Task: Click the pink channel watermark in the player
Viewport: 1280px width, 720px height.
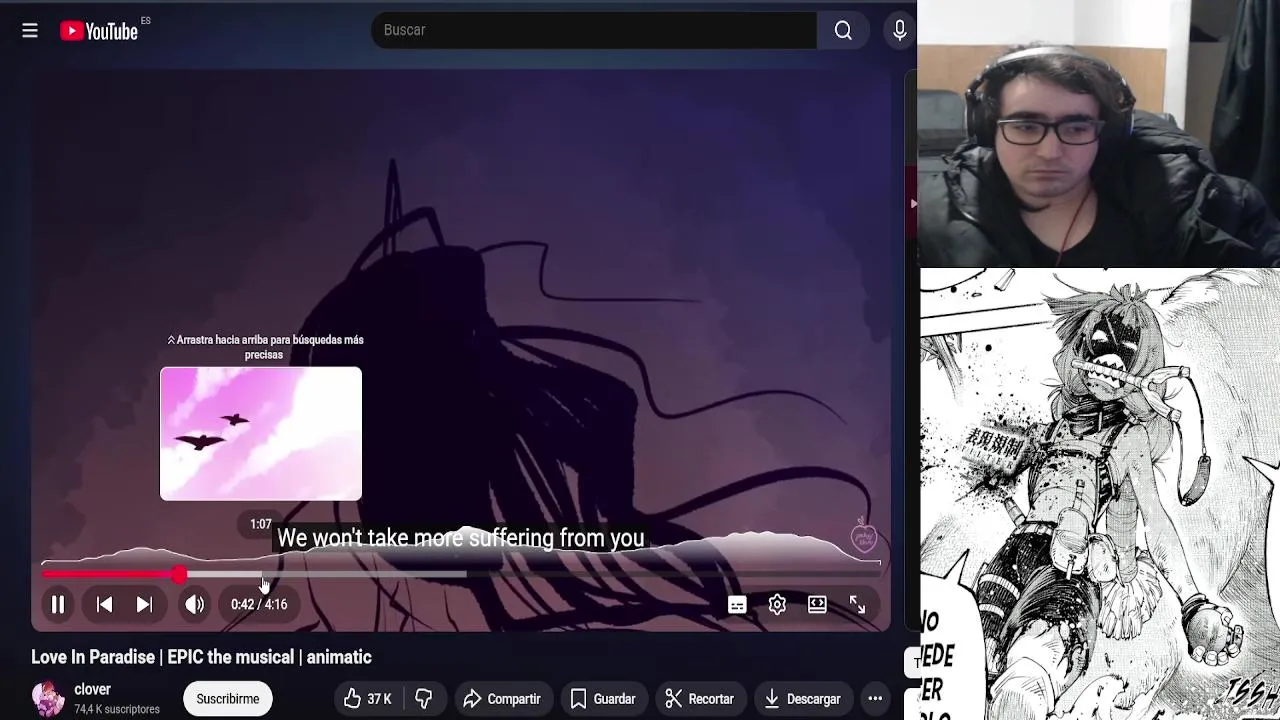Action: pos(864,537)
